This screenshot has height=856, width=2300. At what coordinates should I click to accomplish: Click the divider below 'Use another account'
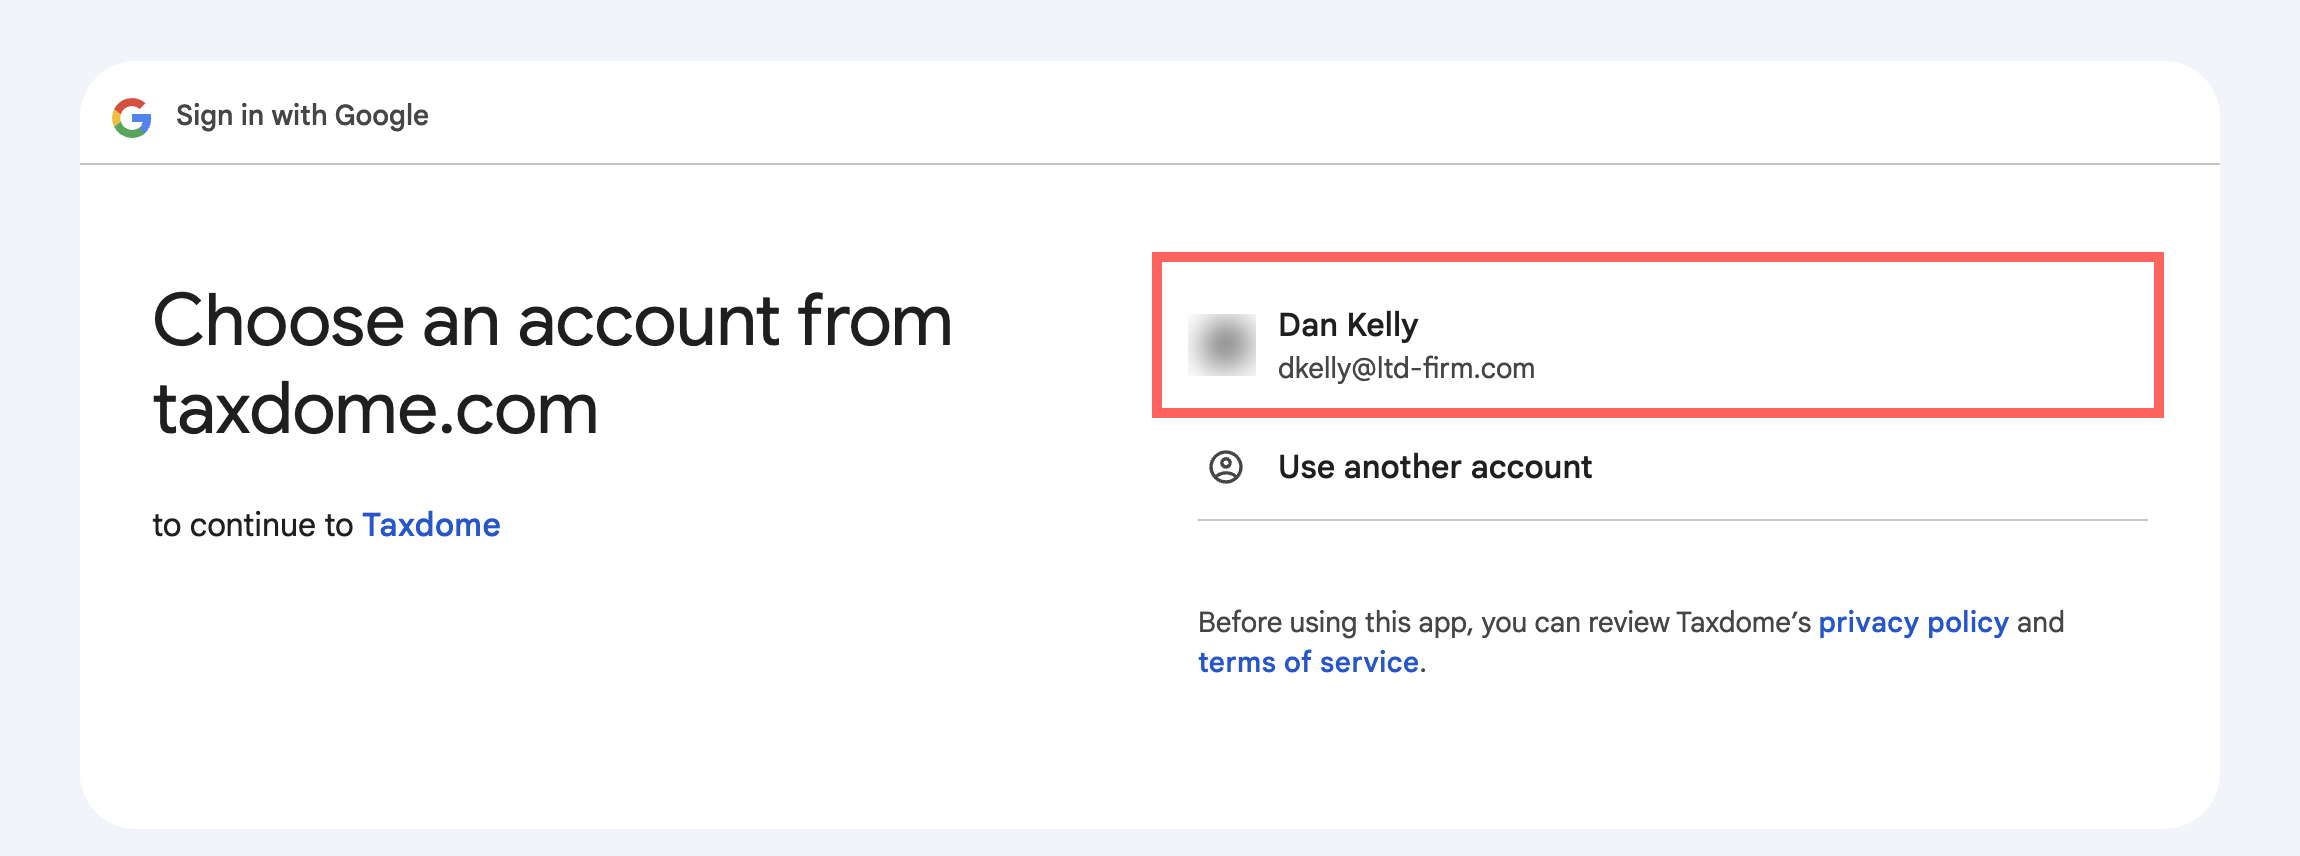point(1672,520)
